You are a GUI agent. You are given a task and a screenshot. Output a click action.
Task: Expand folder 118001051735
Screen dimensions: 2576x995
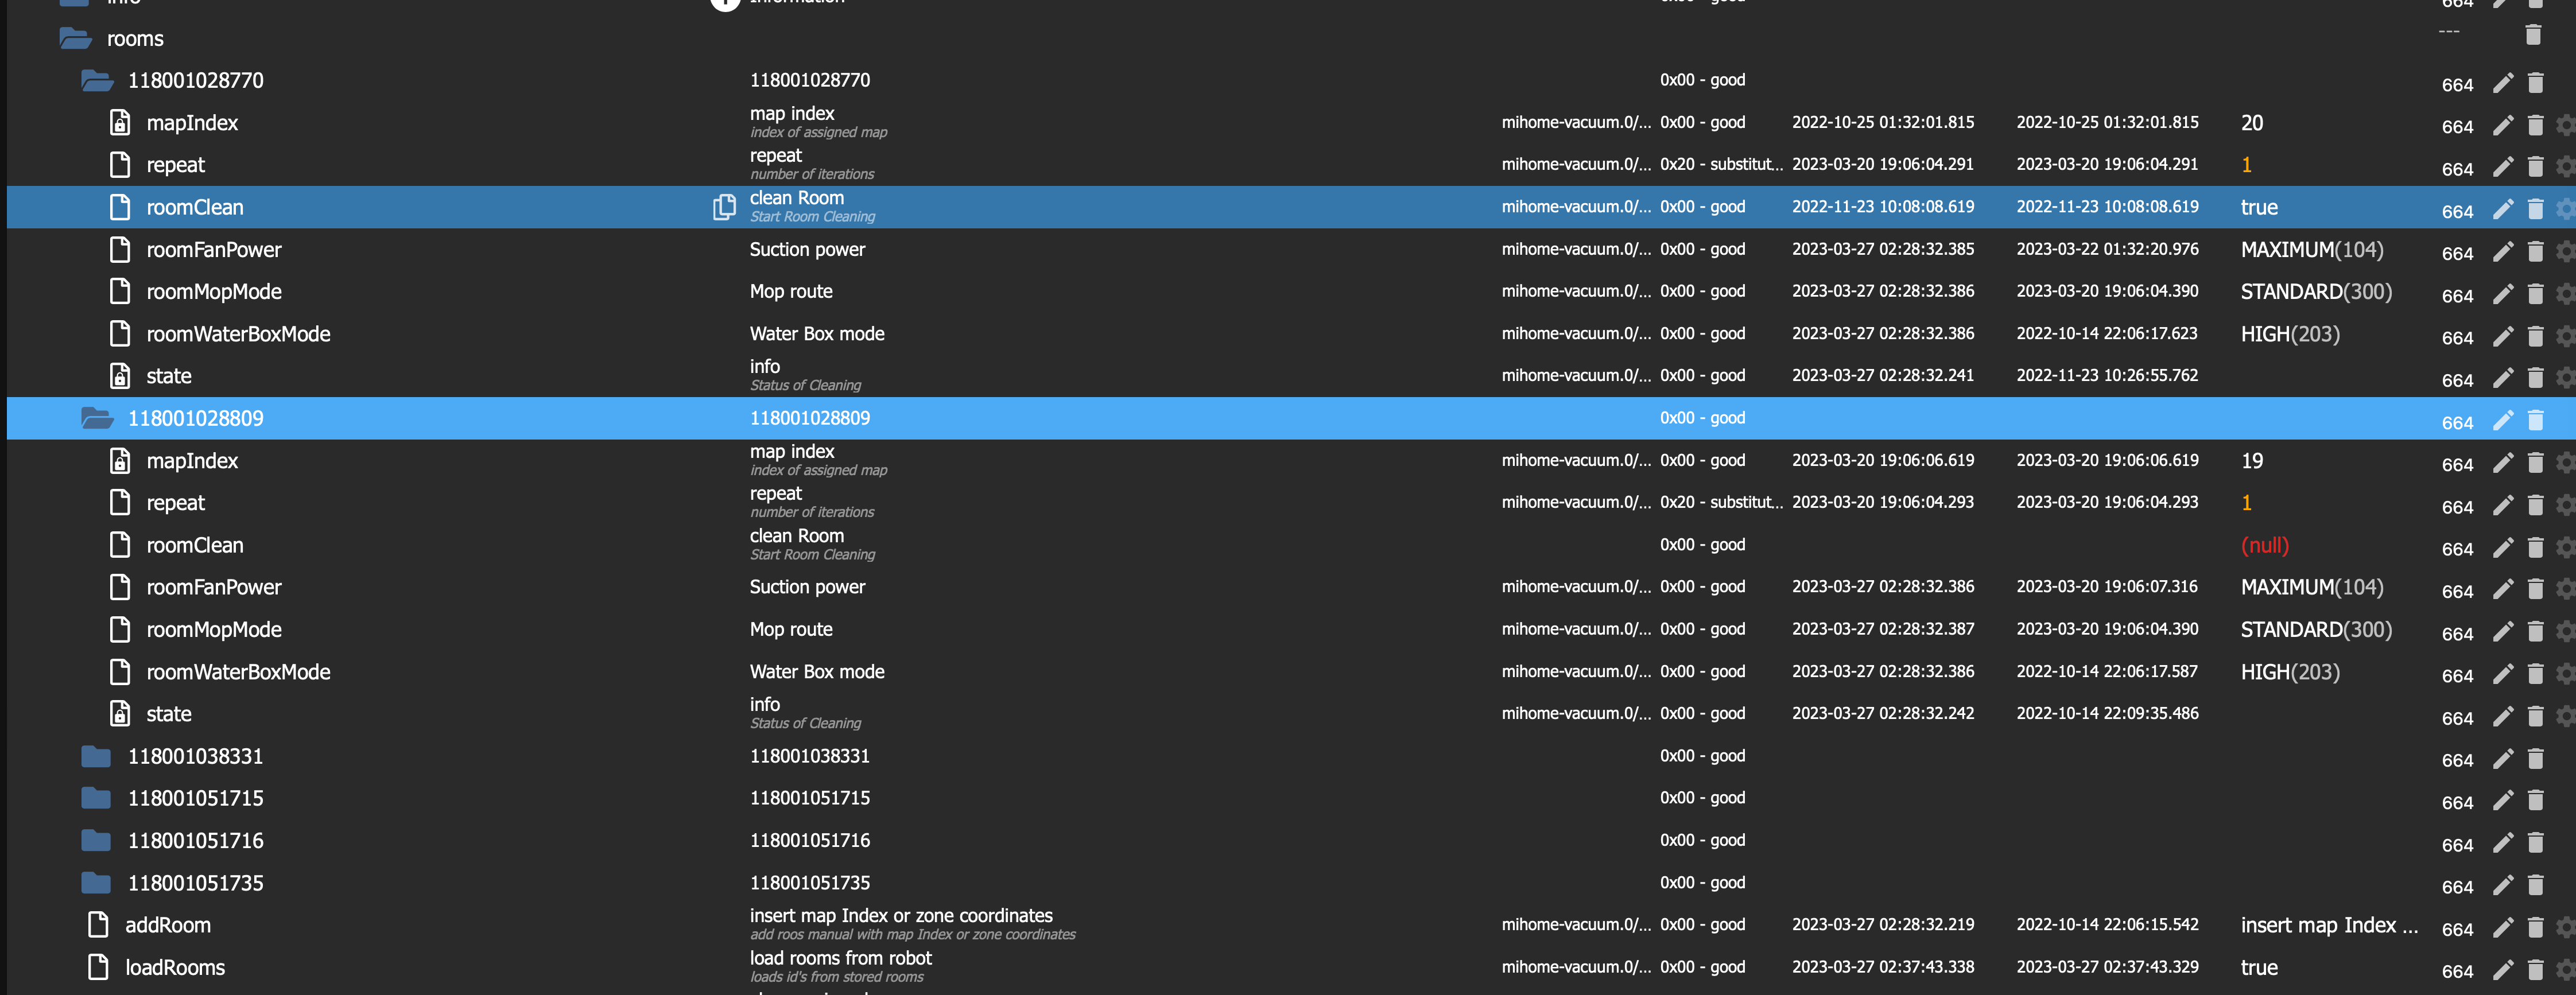tap(96, 883)
